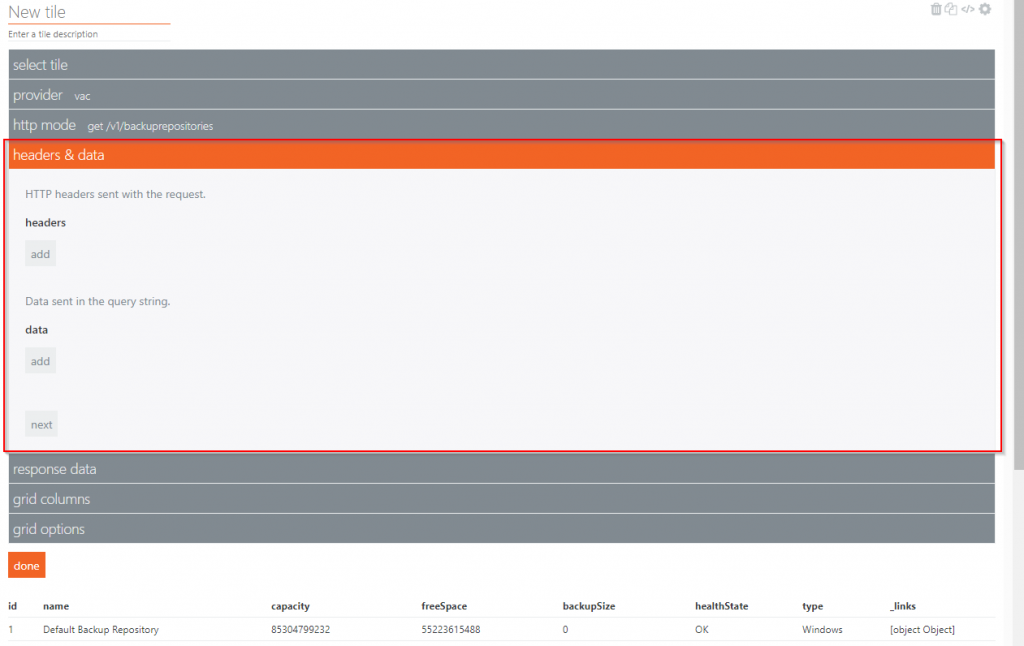This screenshot has width=1024, height=646.
Task: Collapse the headers & data section
Action: [501, 155]
